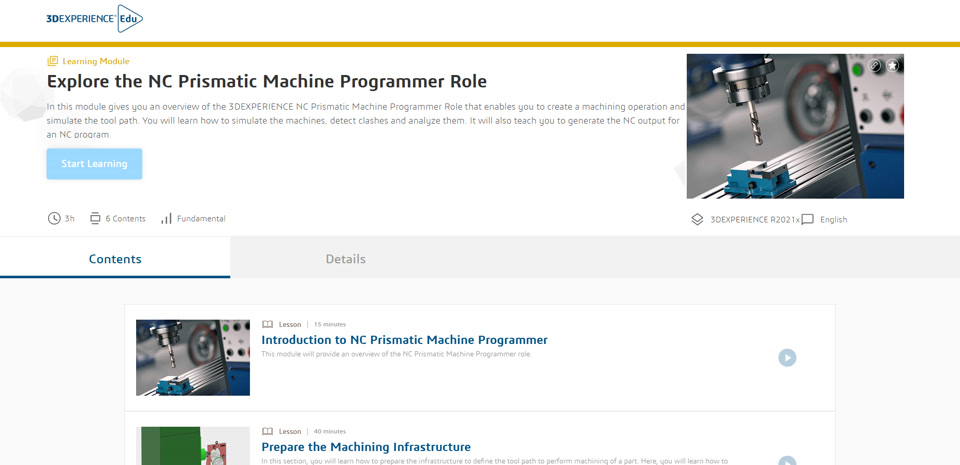Click the Start Learning button
This screenshot has height=465, width=960.
(x=94, y=164)
